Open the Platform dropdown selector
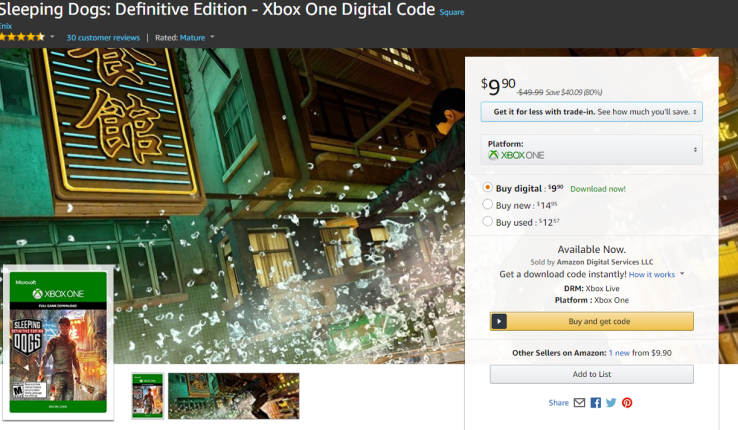 click(591, 150)
